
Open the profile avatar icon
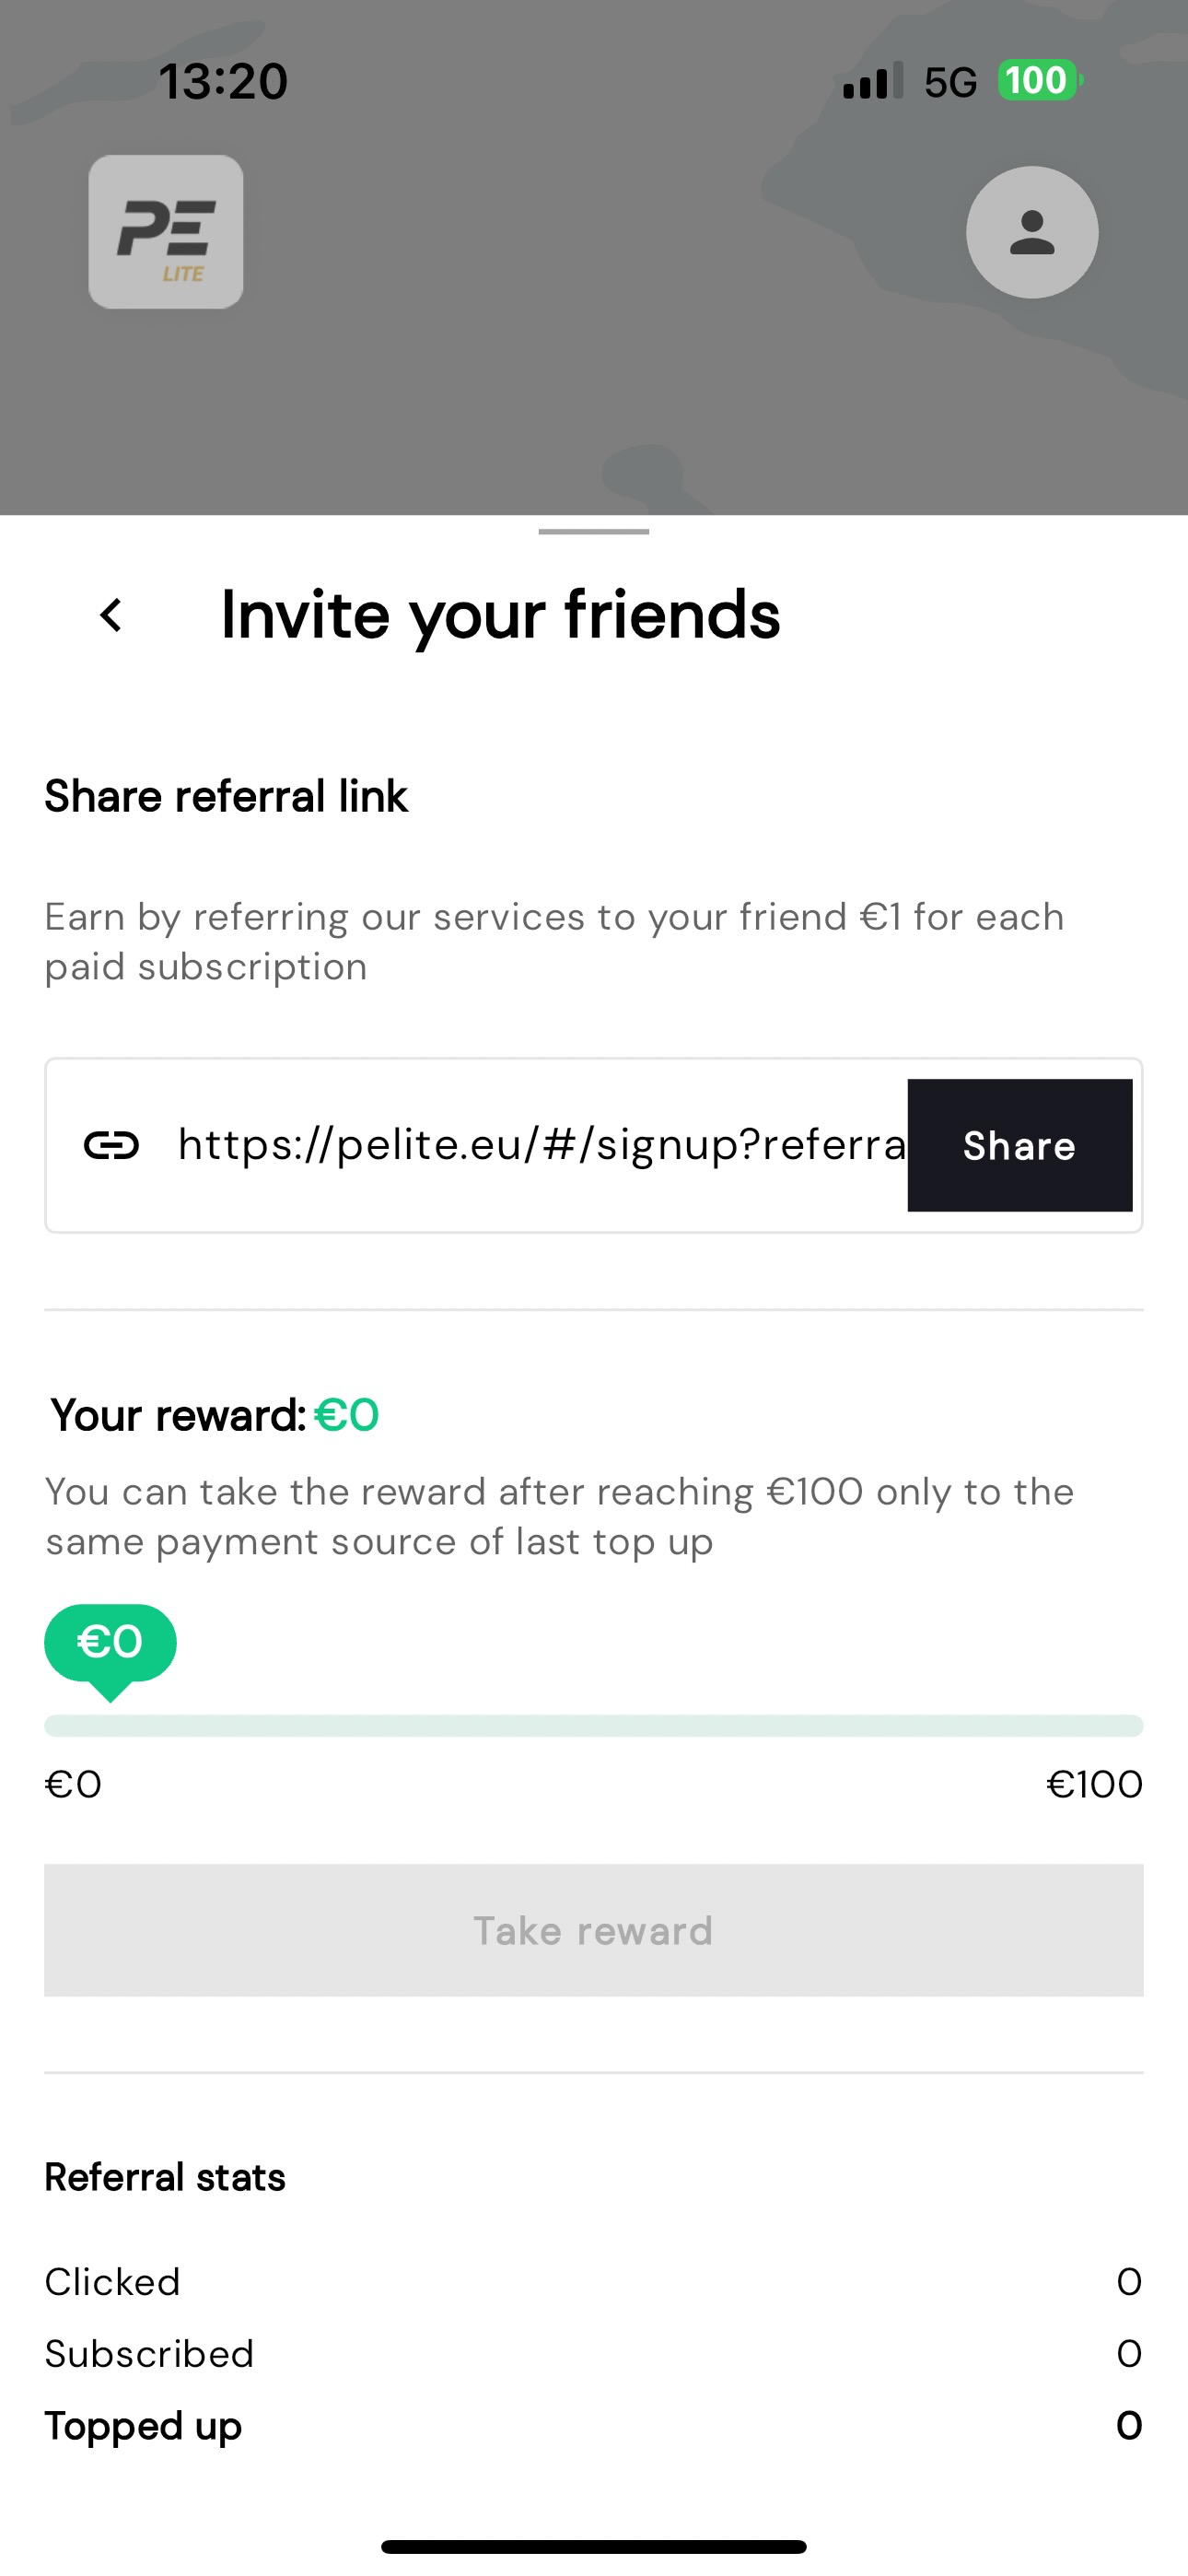point(1032,232)
